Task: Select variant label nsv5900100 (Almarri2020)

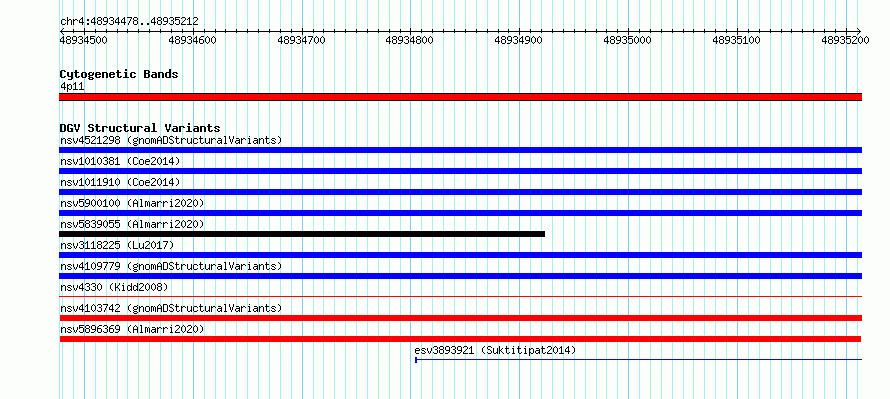Action: (x=132, y=203)
